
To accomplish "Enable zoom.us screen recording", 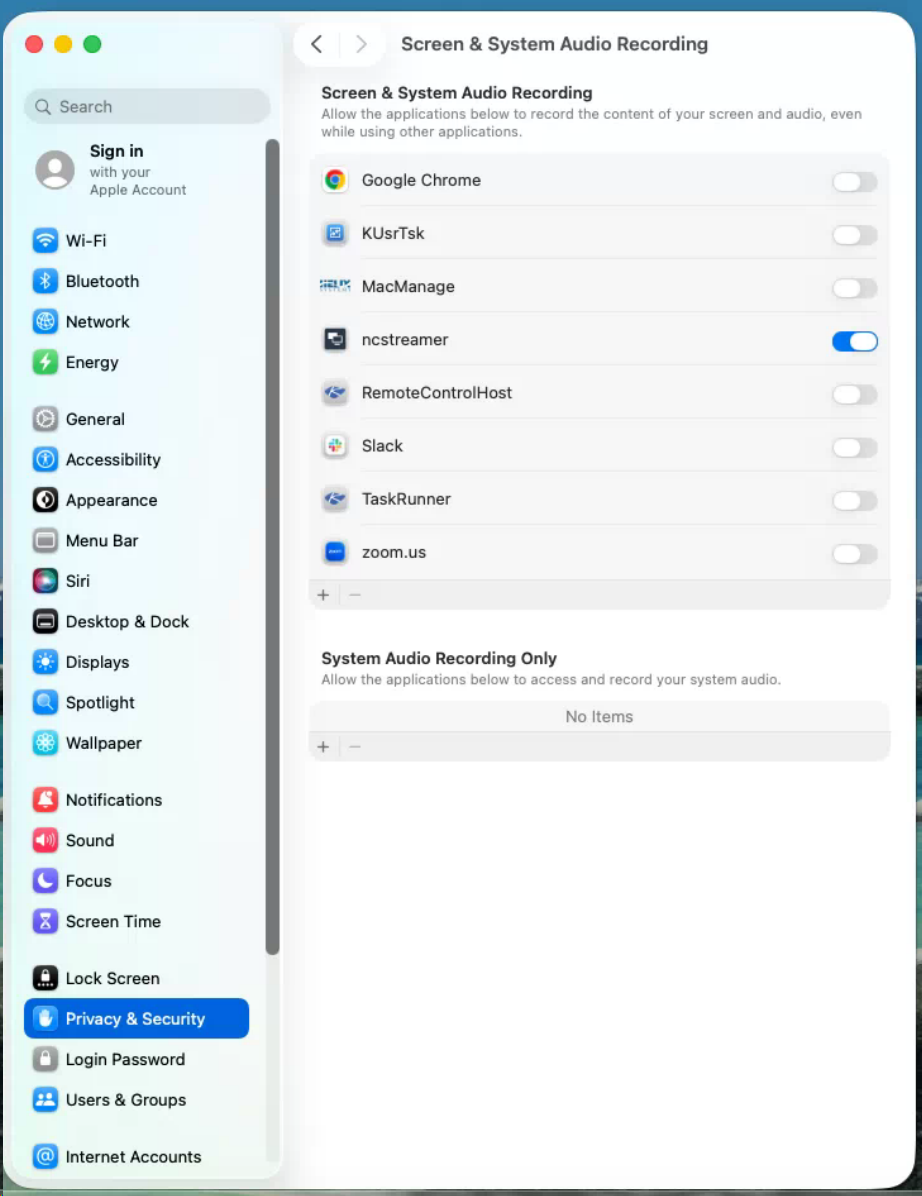I will [x=854, y=554].
